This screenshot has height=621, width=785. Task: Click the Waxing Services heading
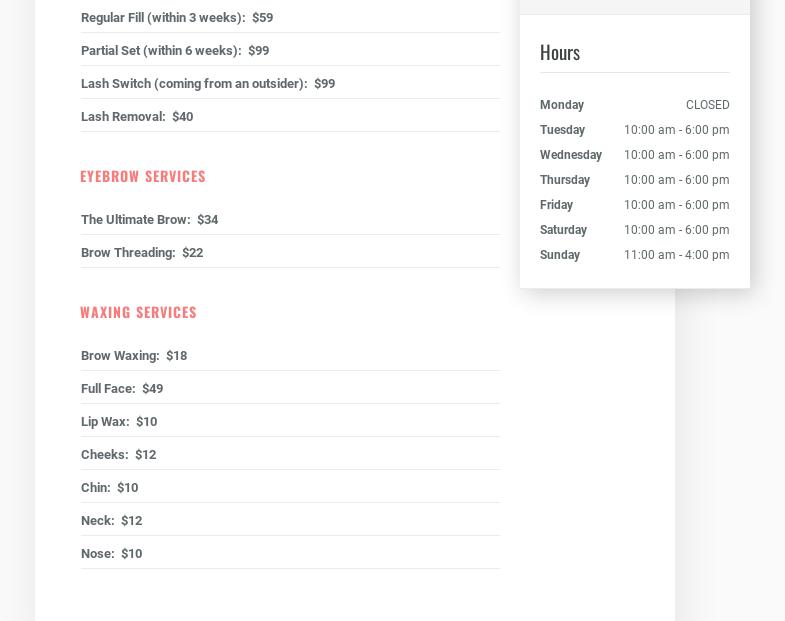point(138,312)
